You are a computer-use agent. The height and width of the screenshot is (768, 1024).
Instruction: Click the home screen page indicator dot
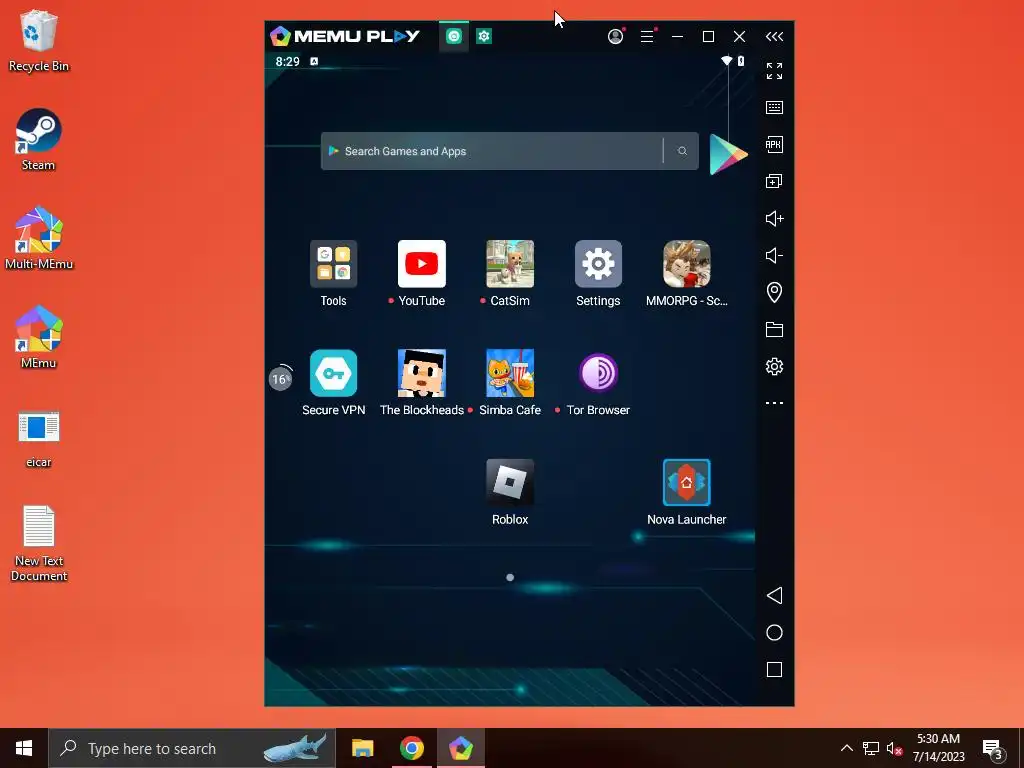pos(510,577)
